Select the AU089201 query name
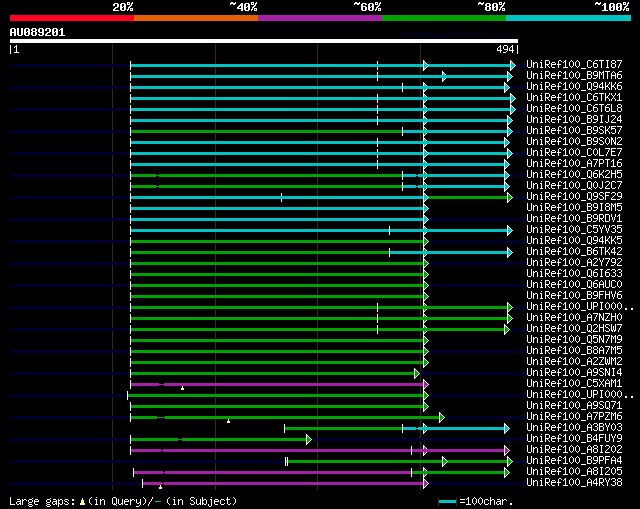 click(37, 32)
